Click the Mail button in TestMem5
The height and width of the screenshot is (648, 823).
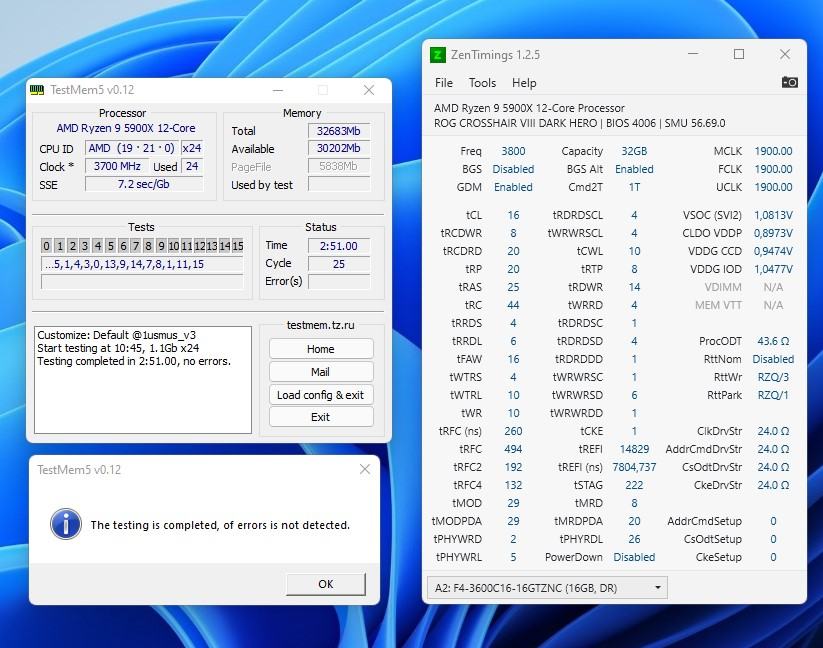tap(321, 372)
